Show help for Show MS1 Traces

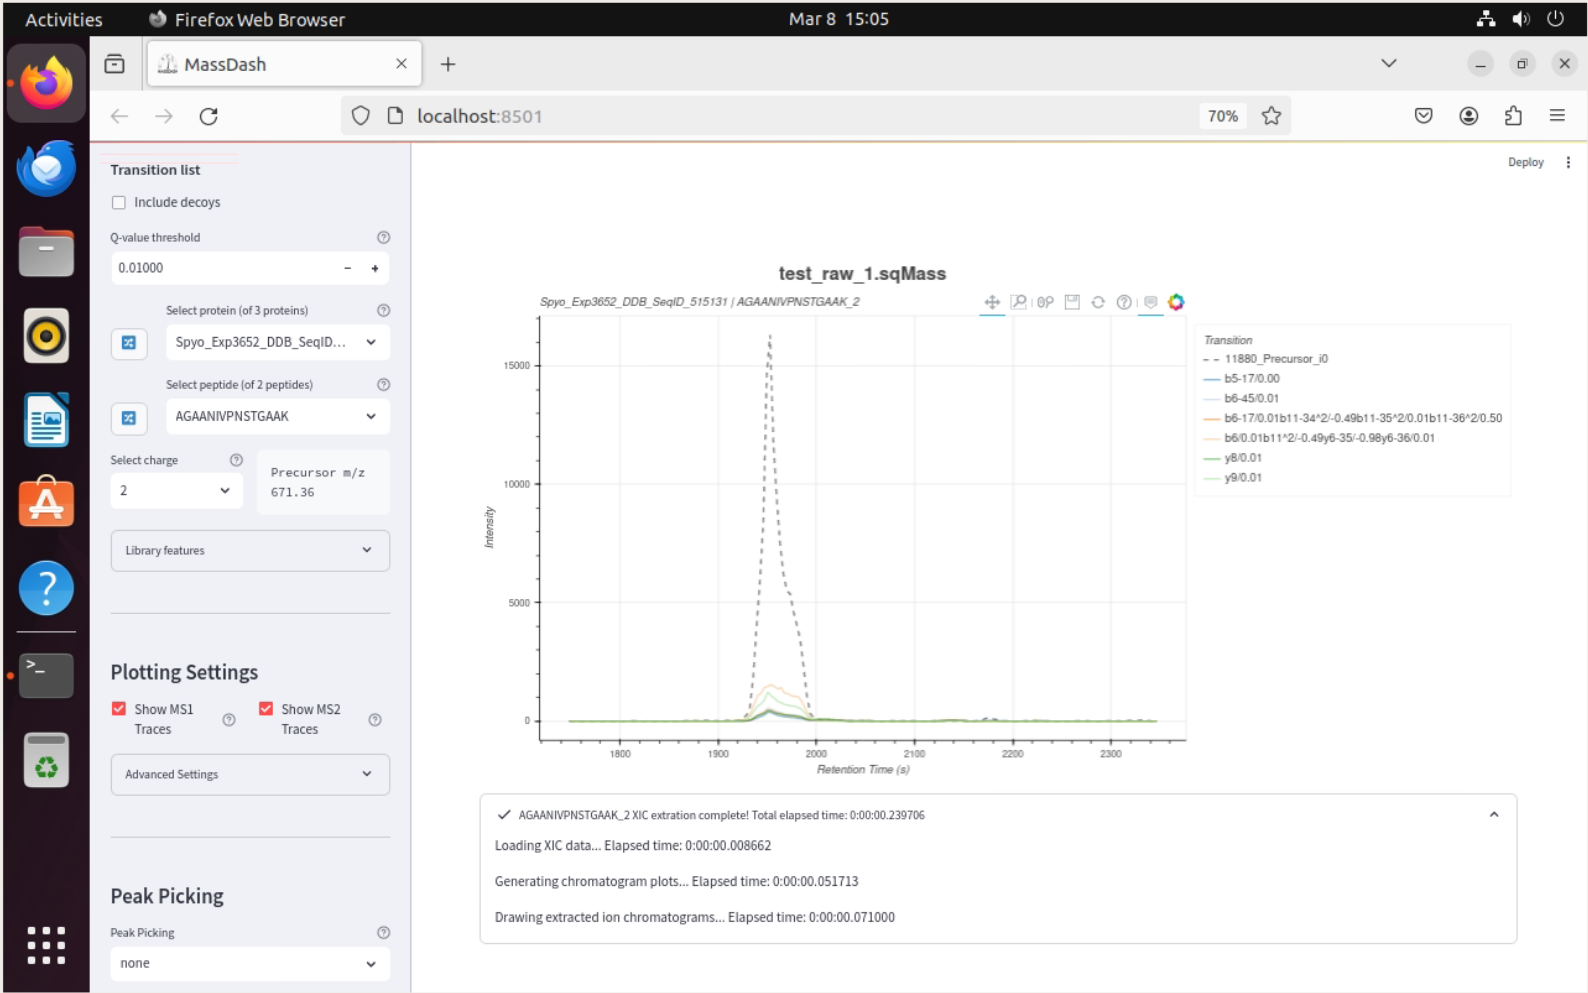coord(229,720)
